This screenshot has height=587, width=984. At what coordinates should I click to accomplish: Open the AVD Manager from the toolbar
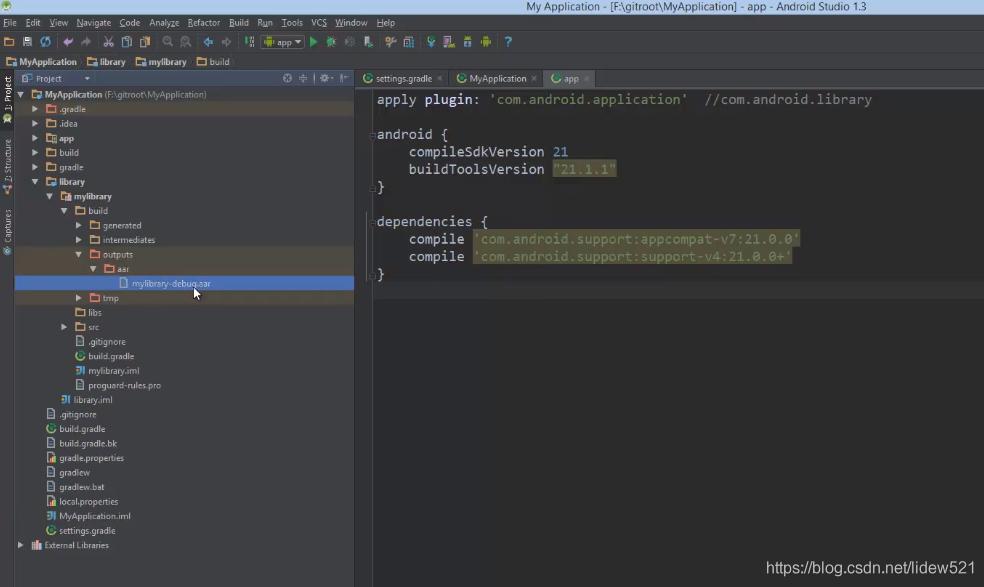coord(447,42)
